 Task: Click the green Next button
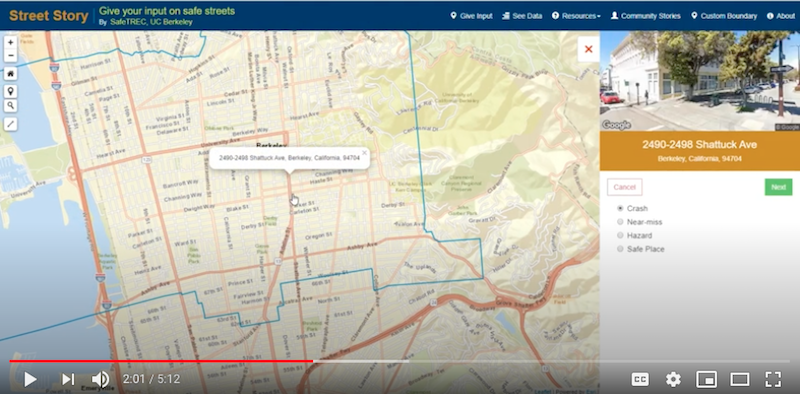[778, 187]
